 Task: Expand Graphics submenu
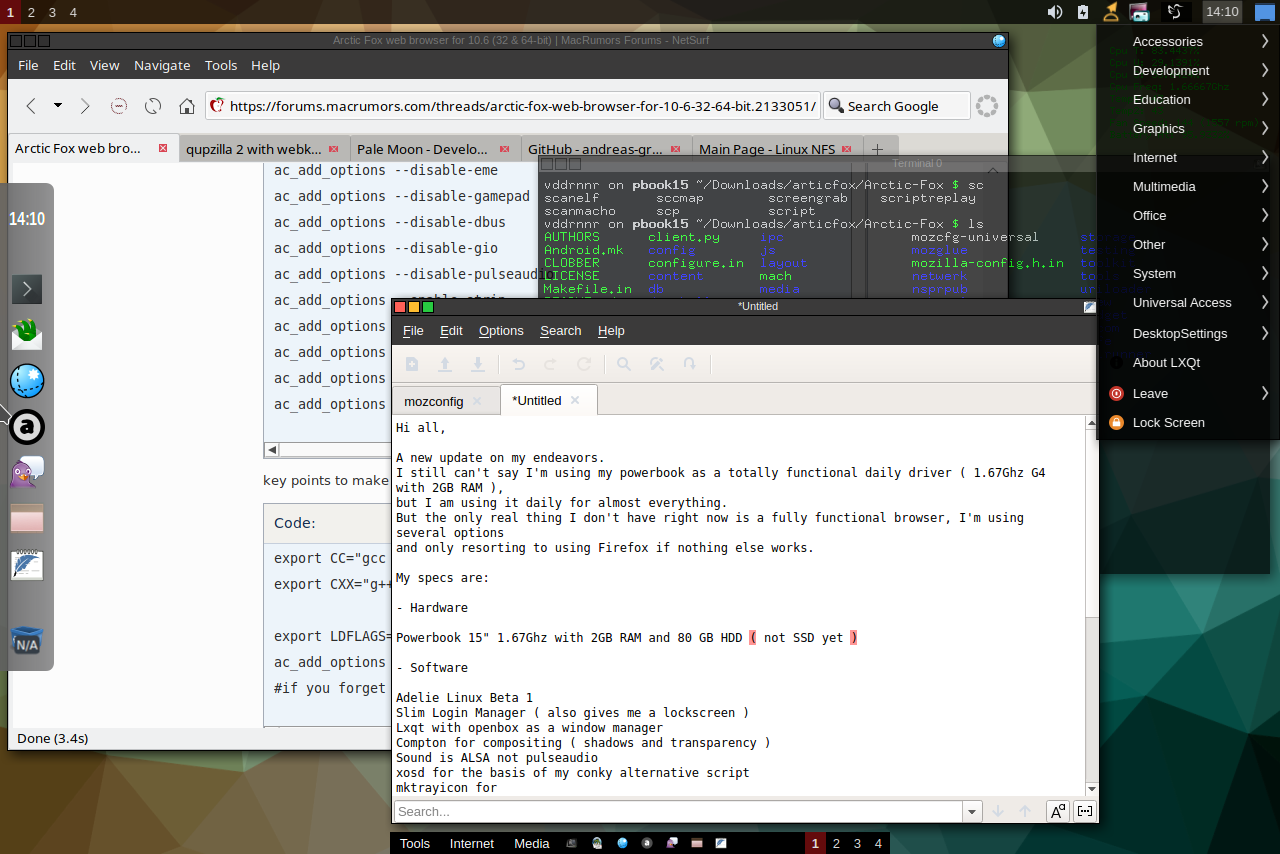pos(1188,128)
